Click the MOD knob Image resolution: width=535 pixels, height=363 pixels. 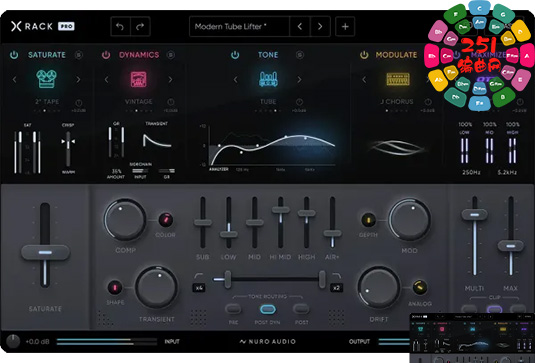point(409,220)
